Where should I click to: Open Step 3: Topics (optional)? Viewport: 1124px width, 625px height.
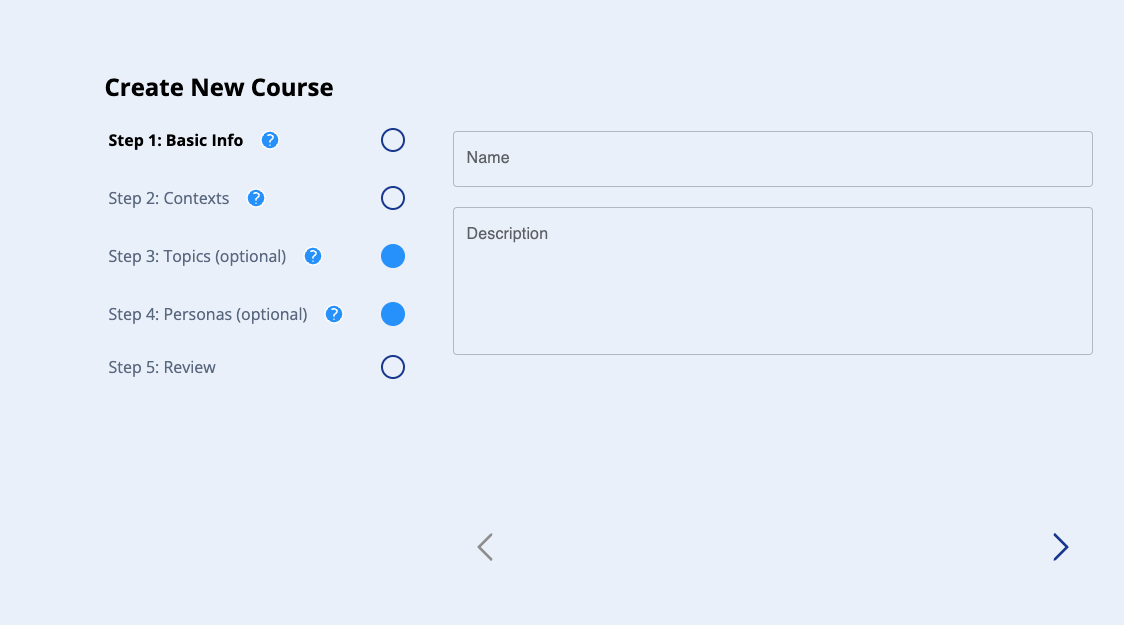tap(197, 256)
